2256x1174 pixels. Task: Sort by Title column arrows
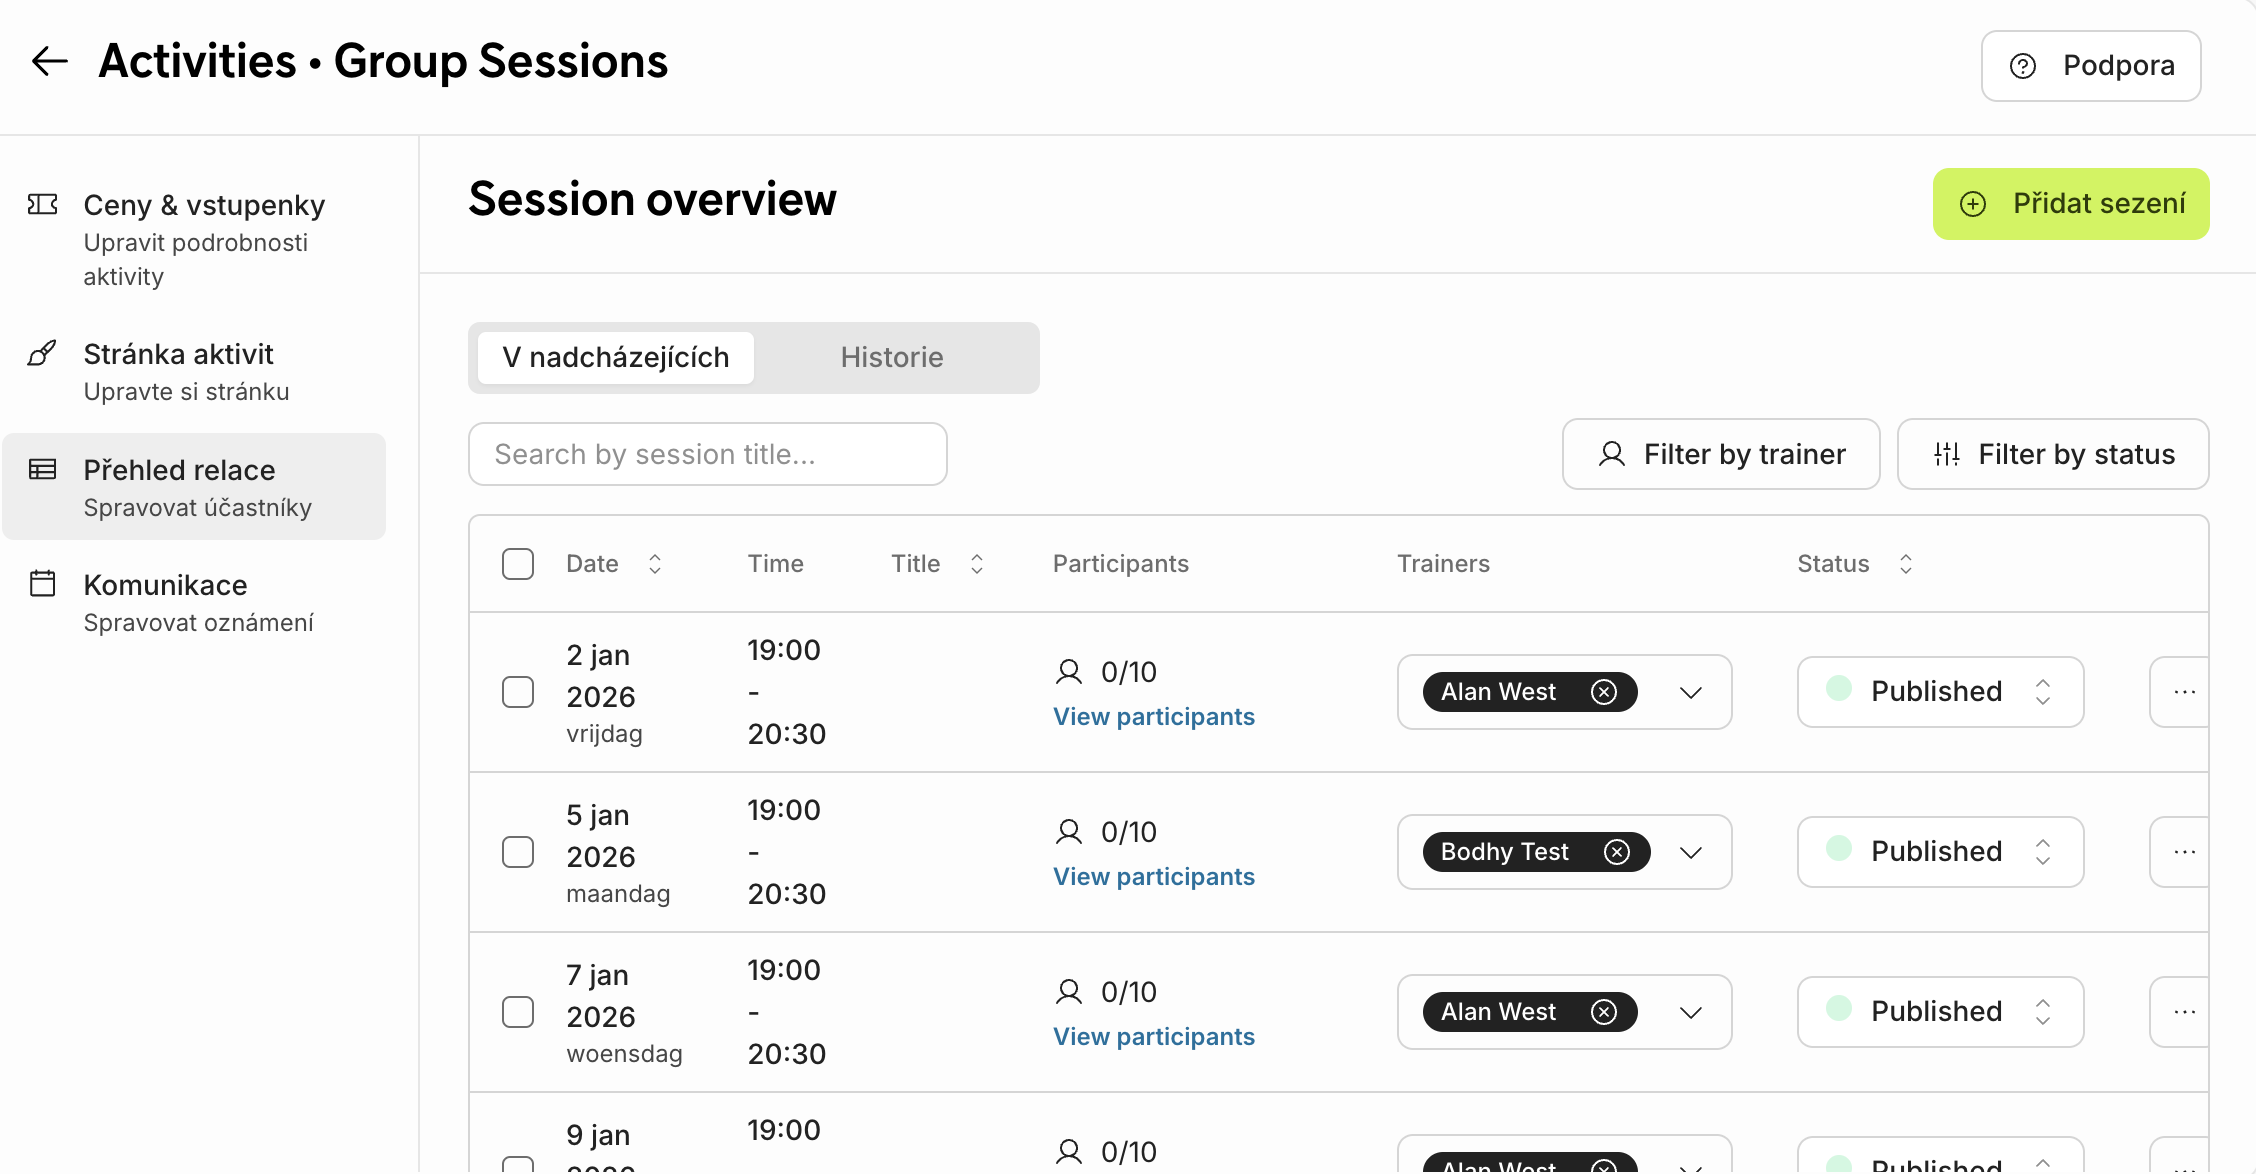pos(977,564)
